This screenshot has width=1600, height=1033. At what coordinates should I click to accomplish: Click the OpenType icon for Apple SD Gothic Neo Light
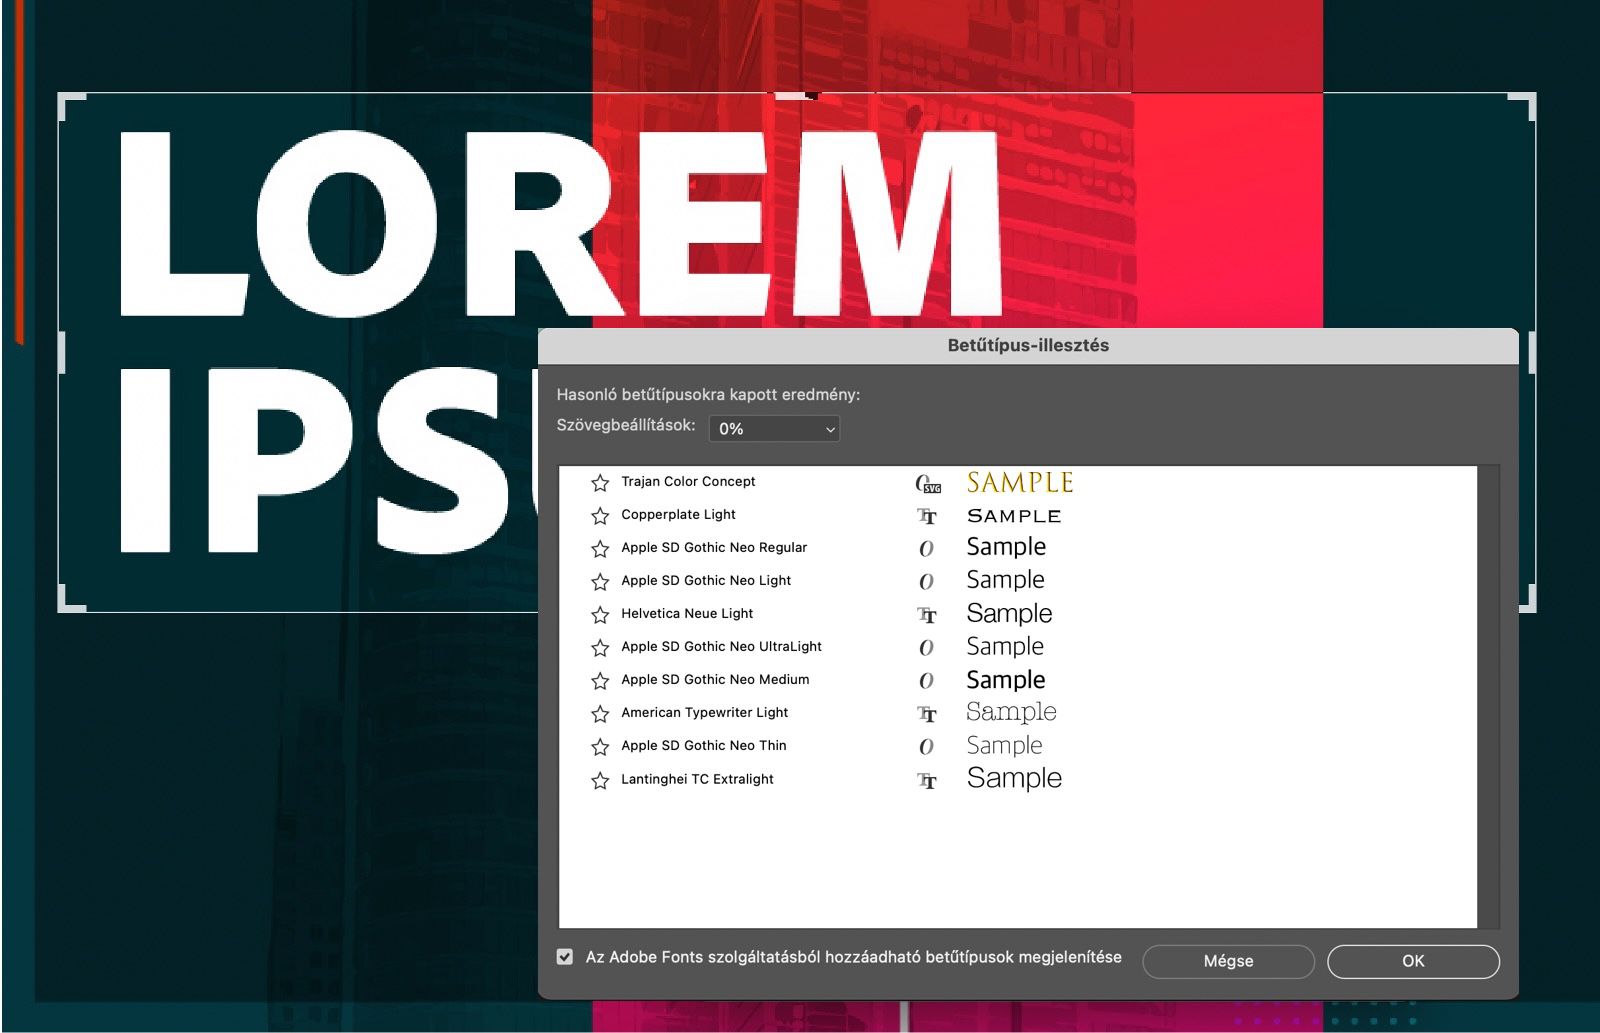[x=926, y=582]
